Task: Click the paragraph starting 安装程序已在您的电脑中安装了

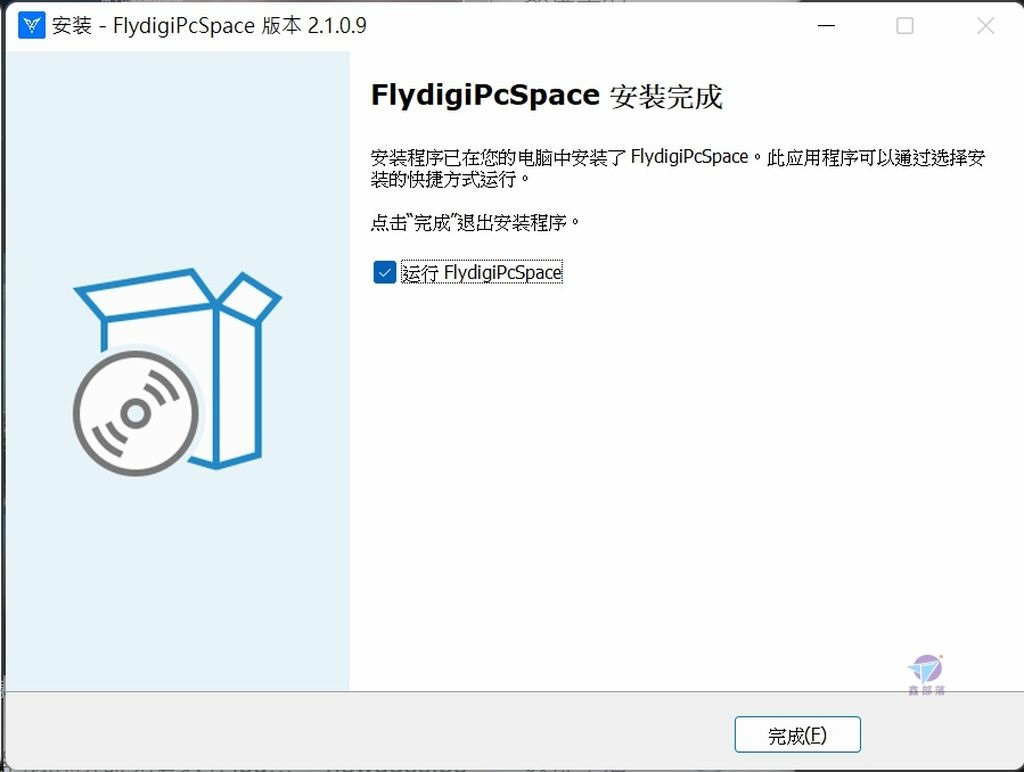Action: tap(677, 168)
